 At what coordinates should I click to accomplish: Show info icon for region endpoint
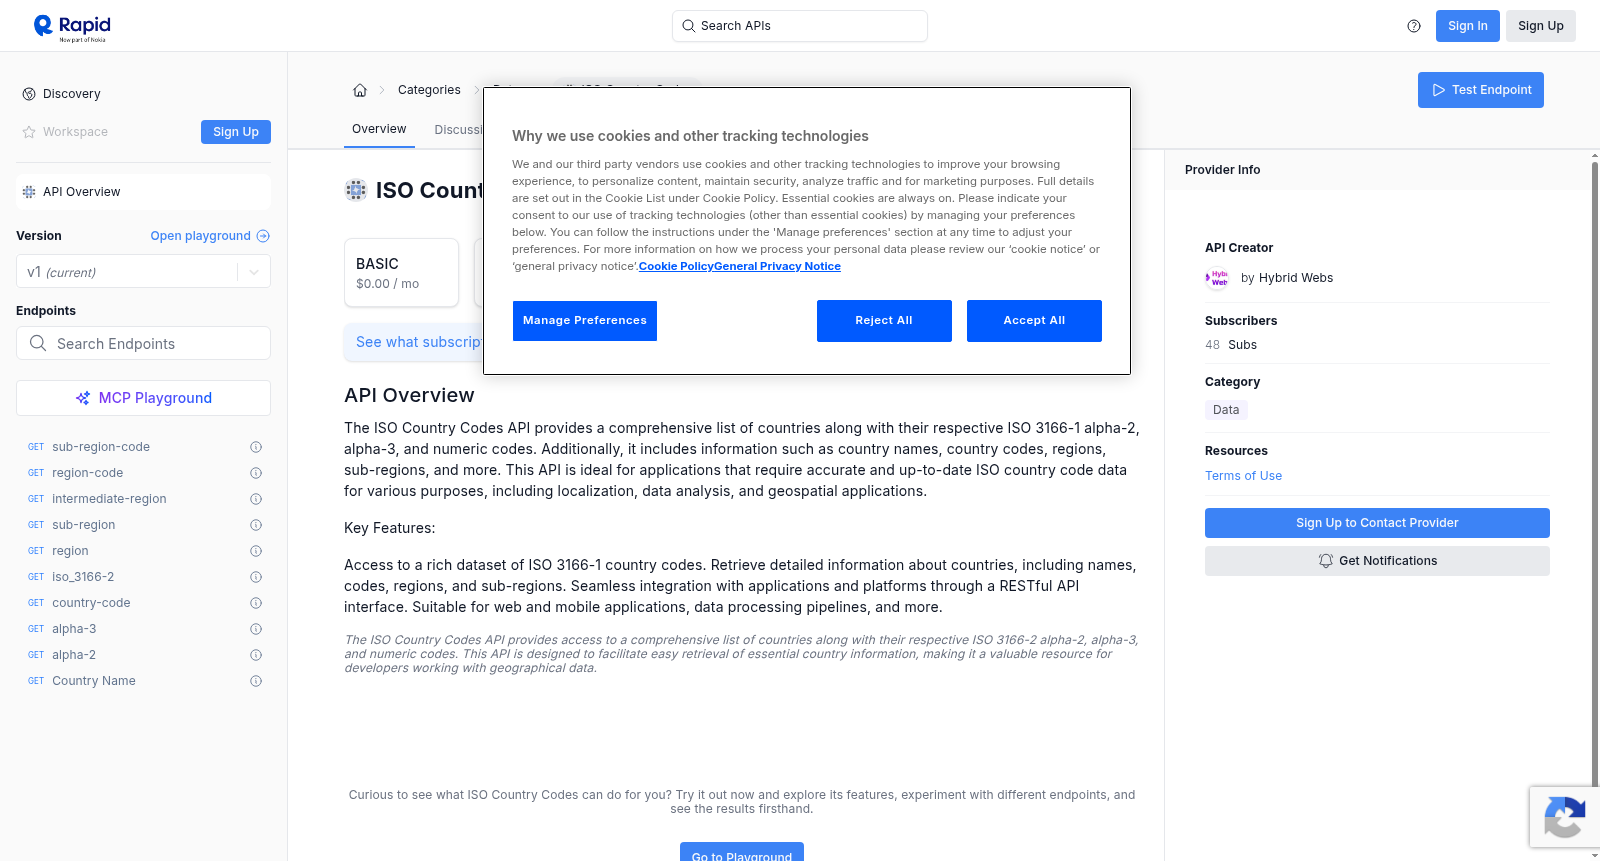(x=256, y=551)
